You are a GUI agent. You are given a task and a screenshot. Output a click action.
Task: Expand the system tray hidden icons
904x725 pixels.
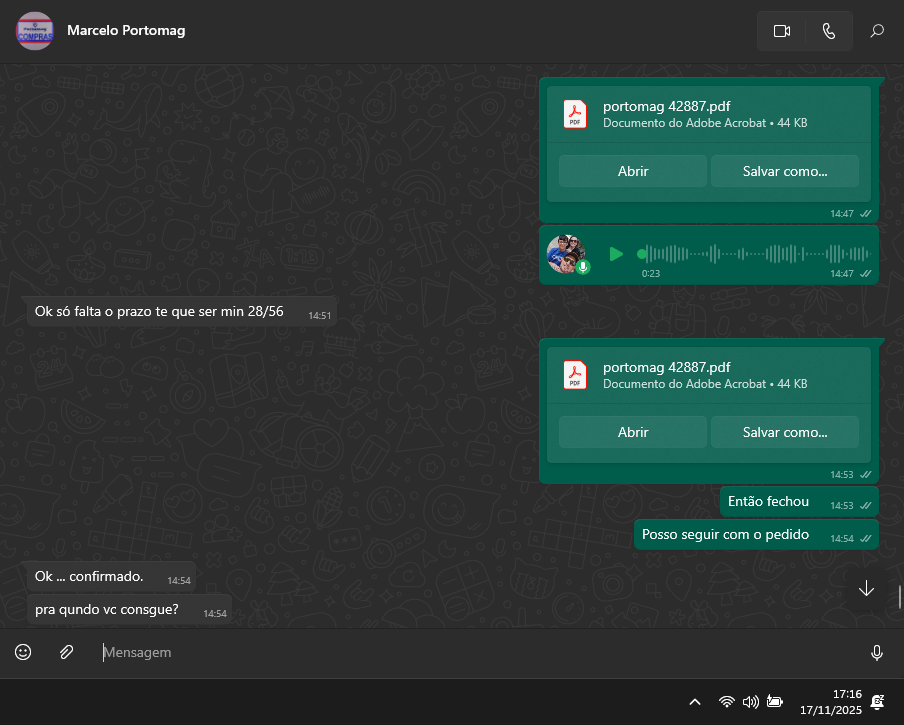[x=695, y=702]
